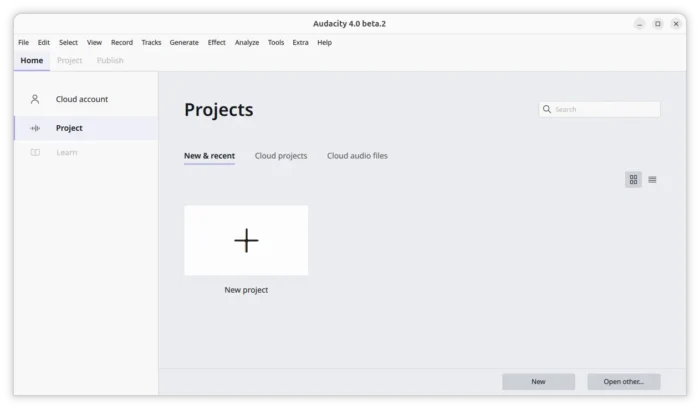Switch to Cloud audio files tab
700x409 pixels.
(357, 156)
